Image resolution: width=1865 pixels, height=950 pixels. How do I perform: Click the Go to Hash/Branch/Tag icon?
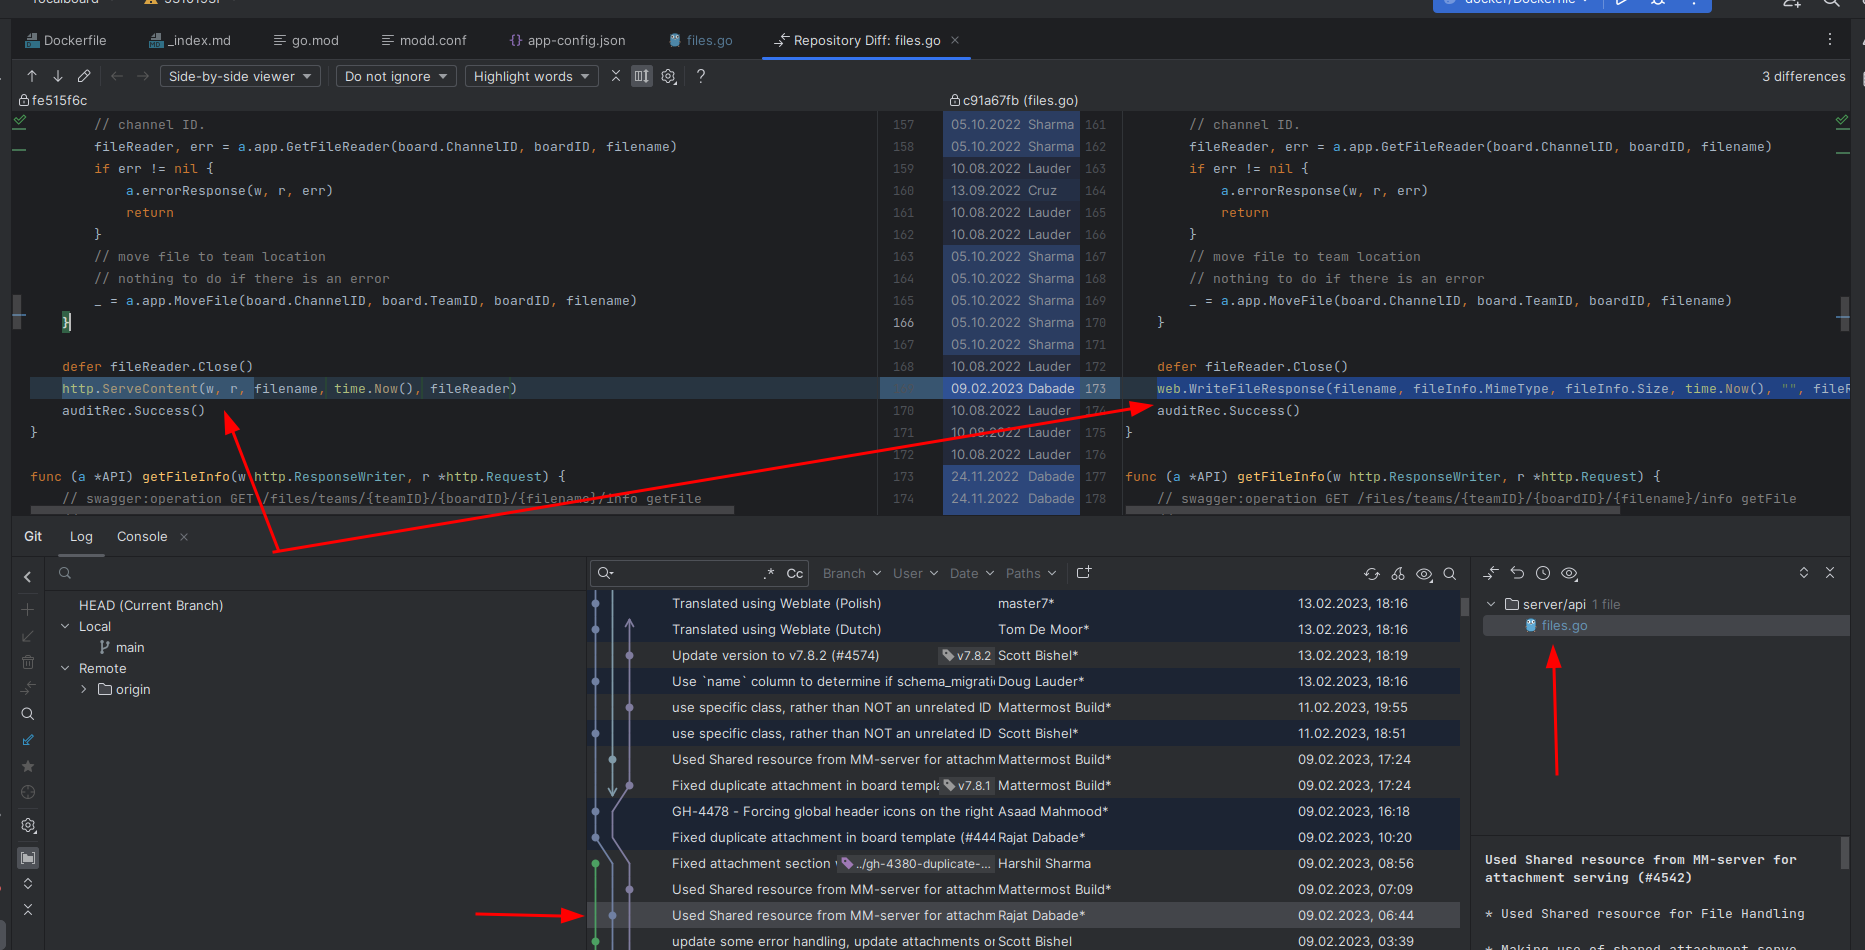pyautogui.click(x=1450, y=574)
